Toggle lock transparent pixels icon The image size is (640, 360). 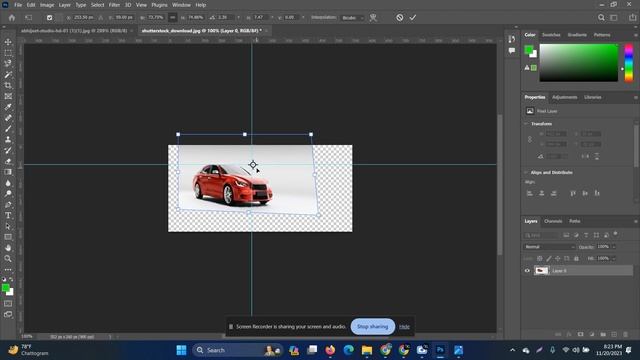[540, 258]
